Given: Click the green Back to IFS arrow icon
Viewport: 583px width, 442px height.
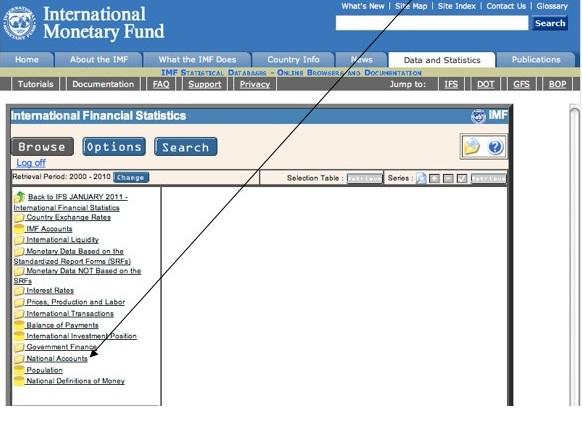Looking at the screenshot, I should point(20,197).
